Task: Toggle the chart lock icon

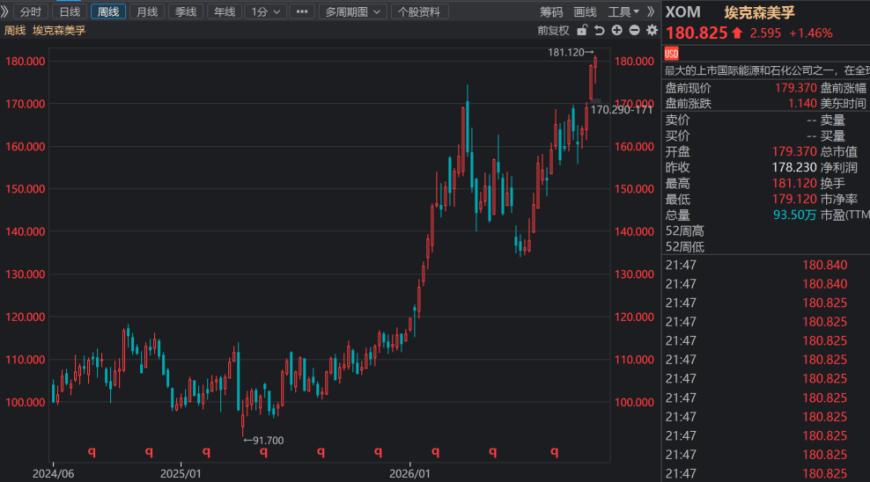Action: [581, 31]
